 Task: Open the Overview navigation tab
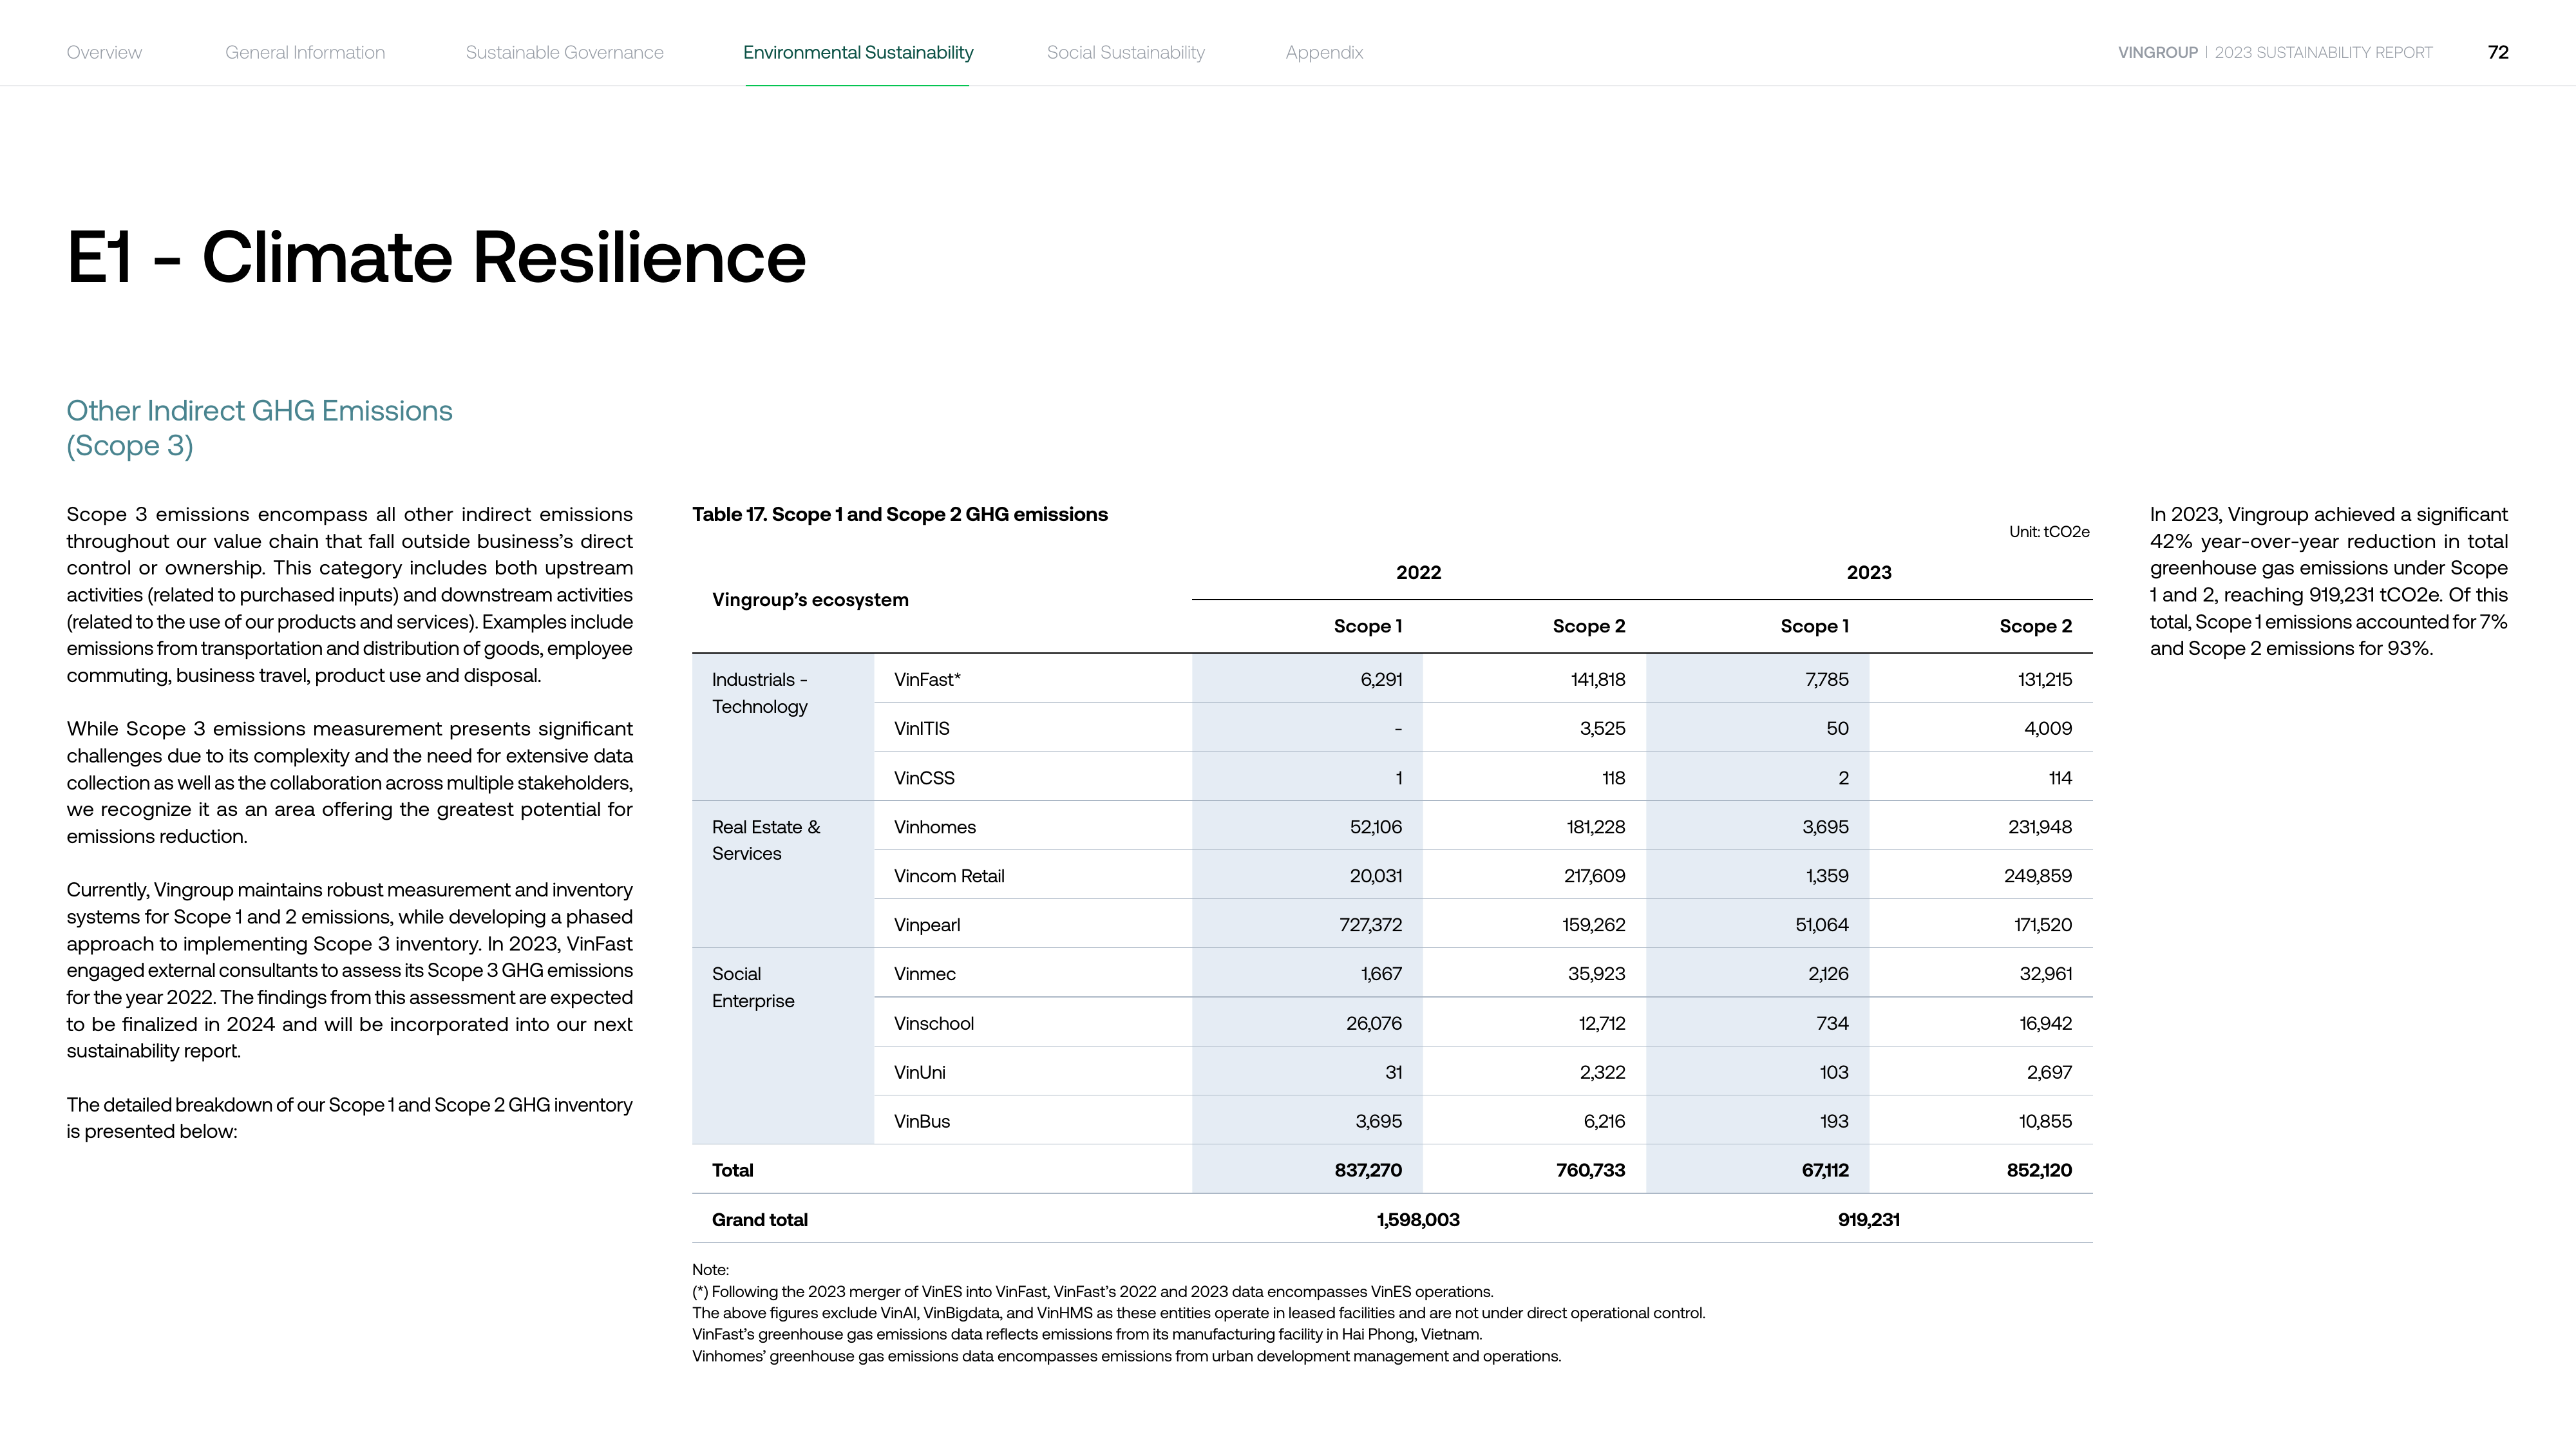point(104,52)
